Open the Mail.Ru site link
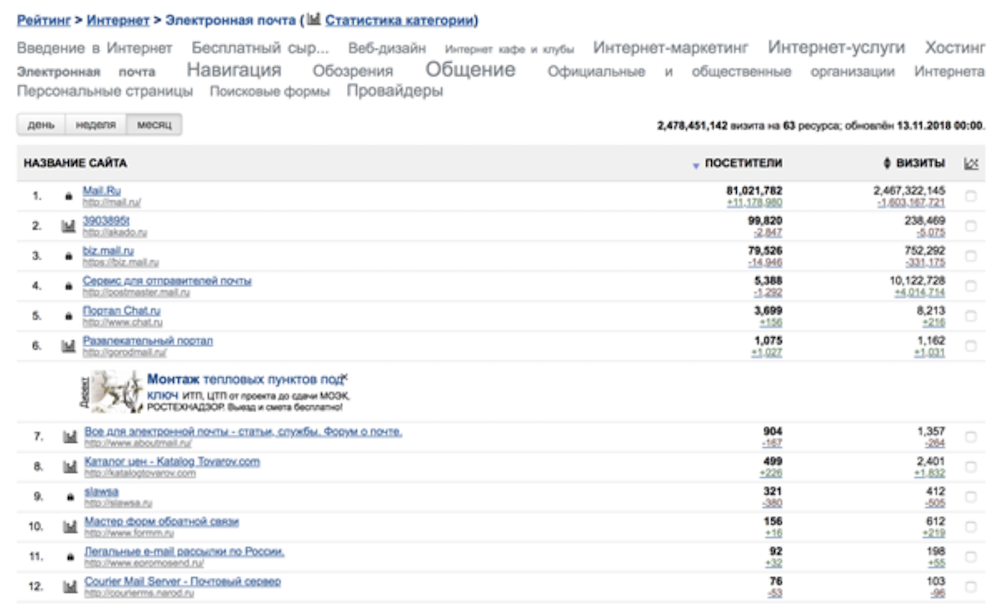This screenshot has height=614, width=1000. 101,191
